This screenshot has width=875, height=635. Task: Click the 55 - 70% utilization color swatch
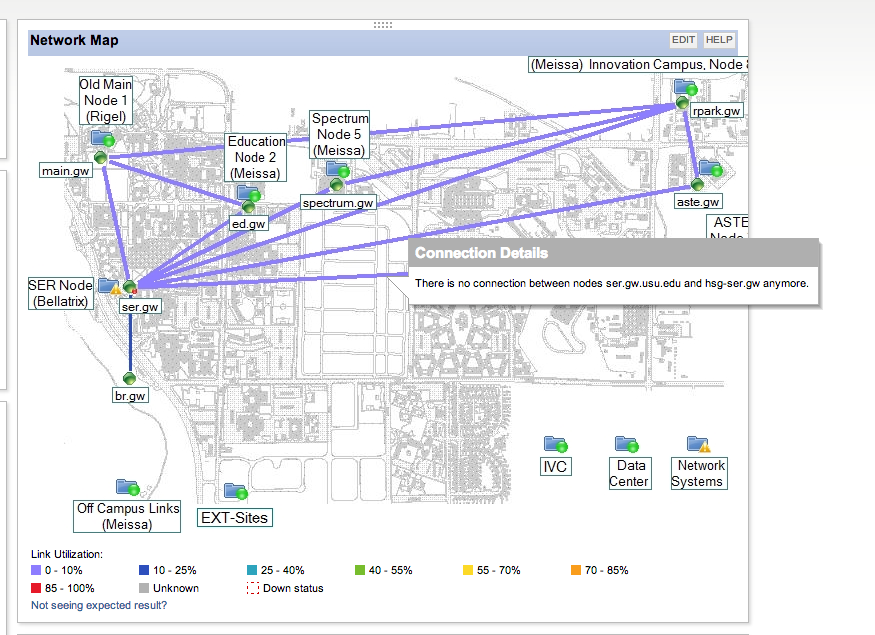(468, 570)
